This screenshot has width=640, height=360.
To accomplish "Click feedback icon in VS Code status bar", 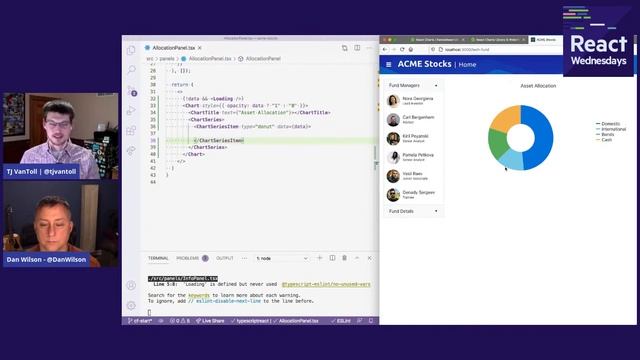I will click(360, 321).
